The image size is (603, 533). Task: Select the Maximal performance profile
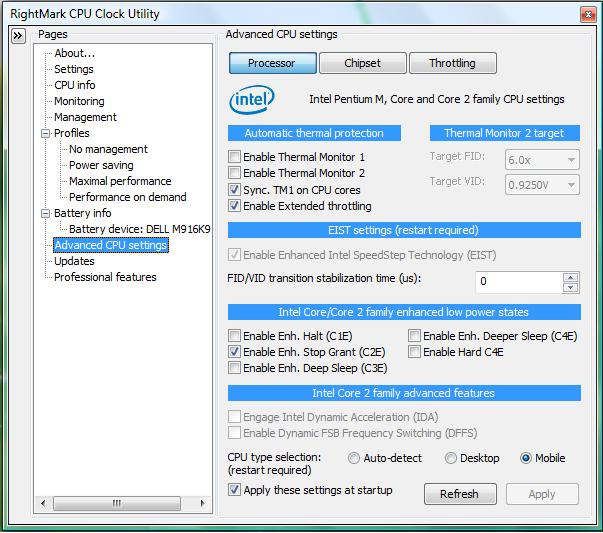(x=120, y=181)
